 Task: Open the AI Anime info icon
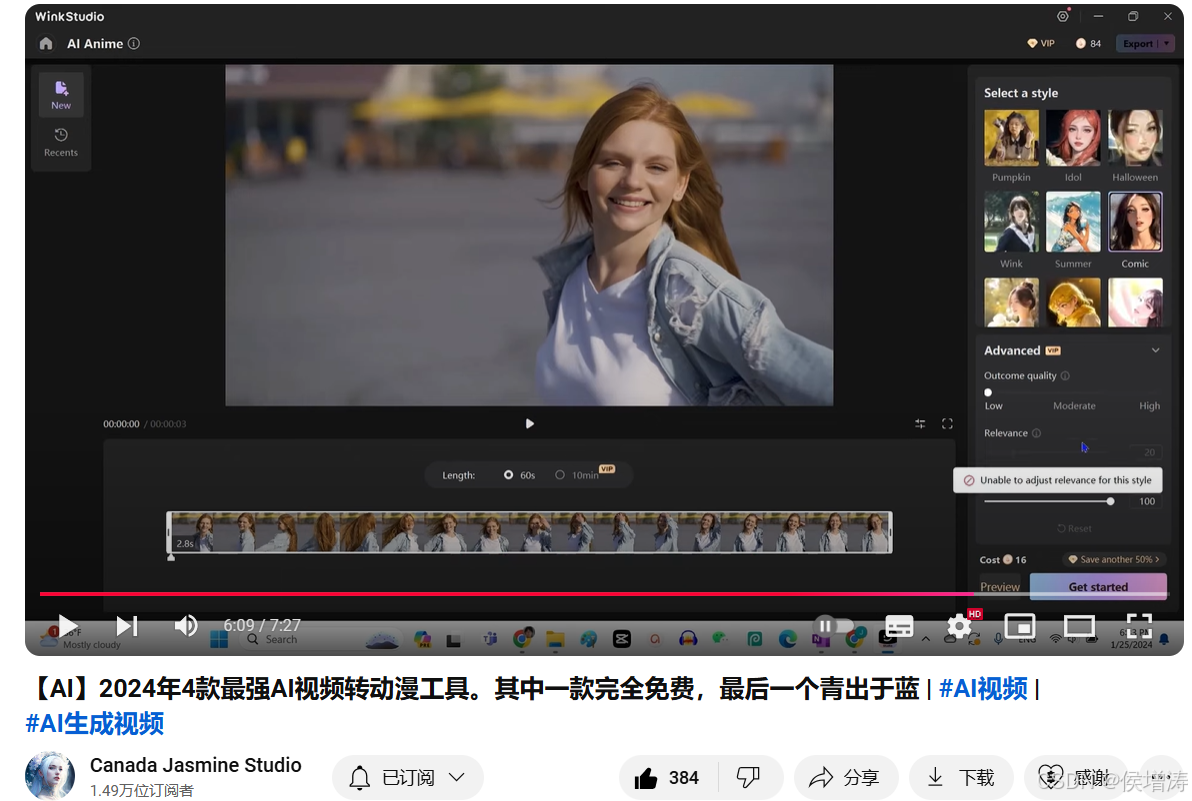pyautogui.click(x=134, y=43)
